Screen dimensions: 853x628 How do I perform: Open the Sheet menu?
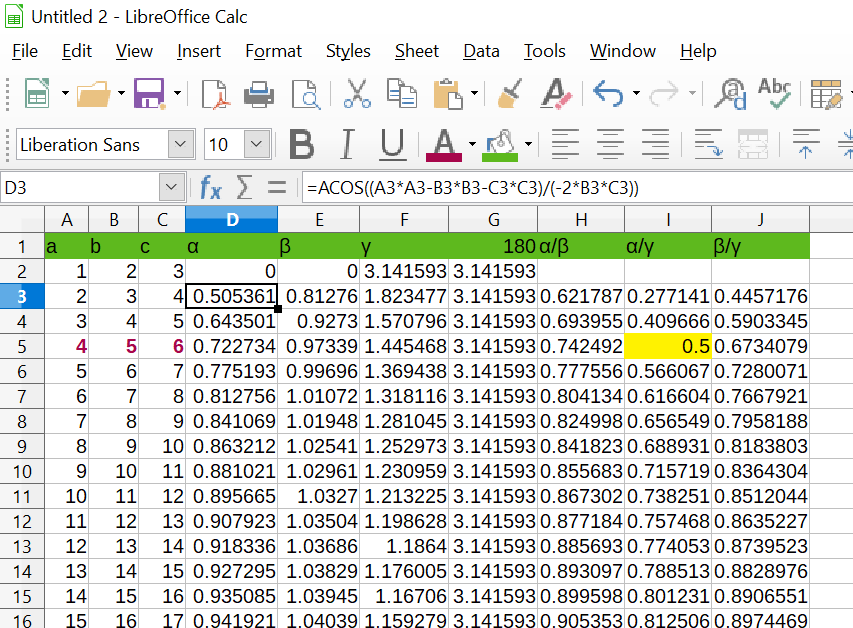point(417,51)
